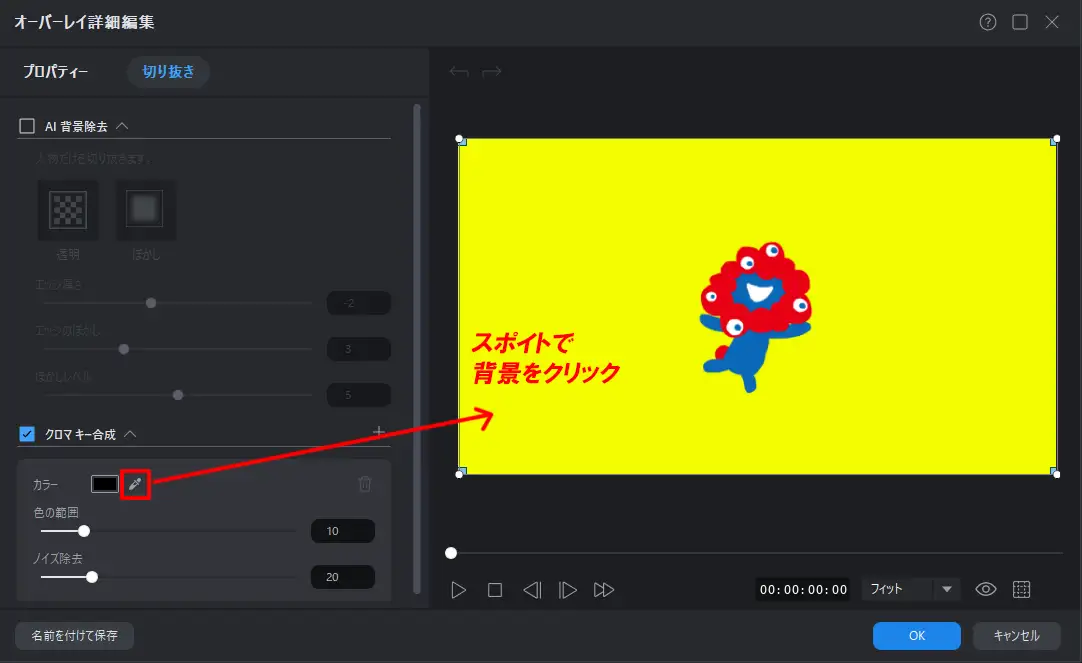Open the フィット zoom dropdown
The height and width of the screenshot is (663, 1082).
pyautogui.click(x=946, y=589)
